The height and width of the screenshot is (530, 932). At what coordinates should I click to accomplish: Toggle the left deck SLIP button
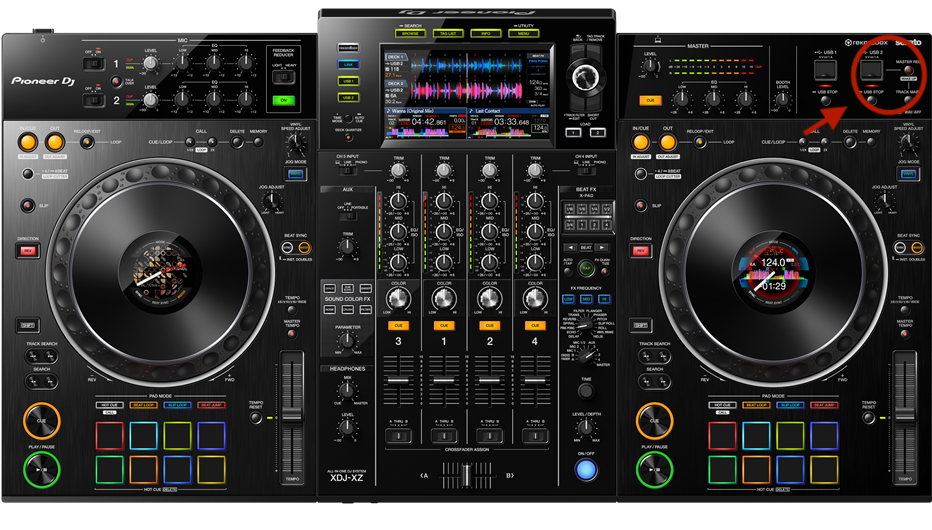coord(27,206)
